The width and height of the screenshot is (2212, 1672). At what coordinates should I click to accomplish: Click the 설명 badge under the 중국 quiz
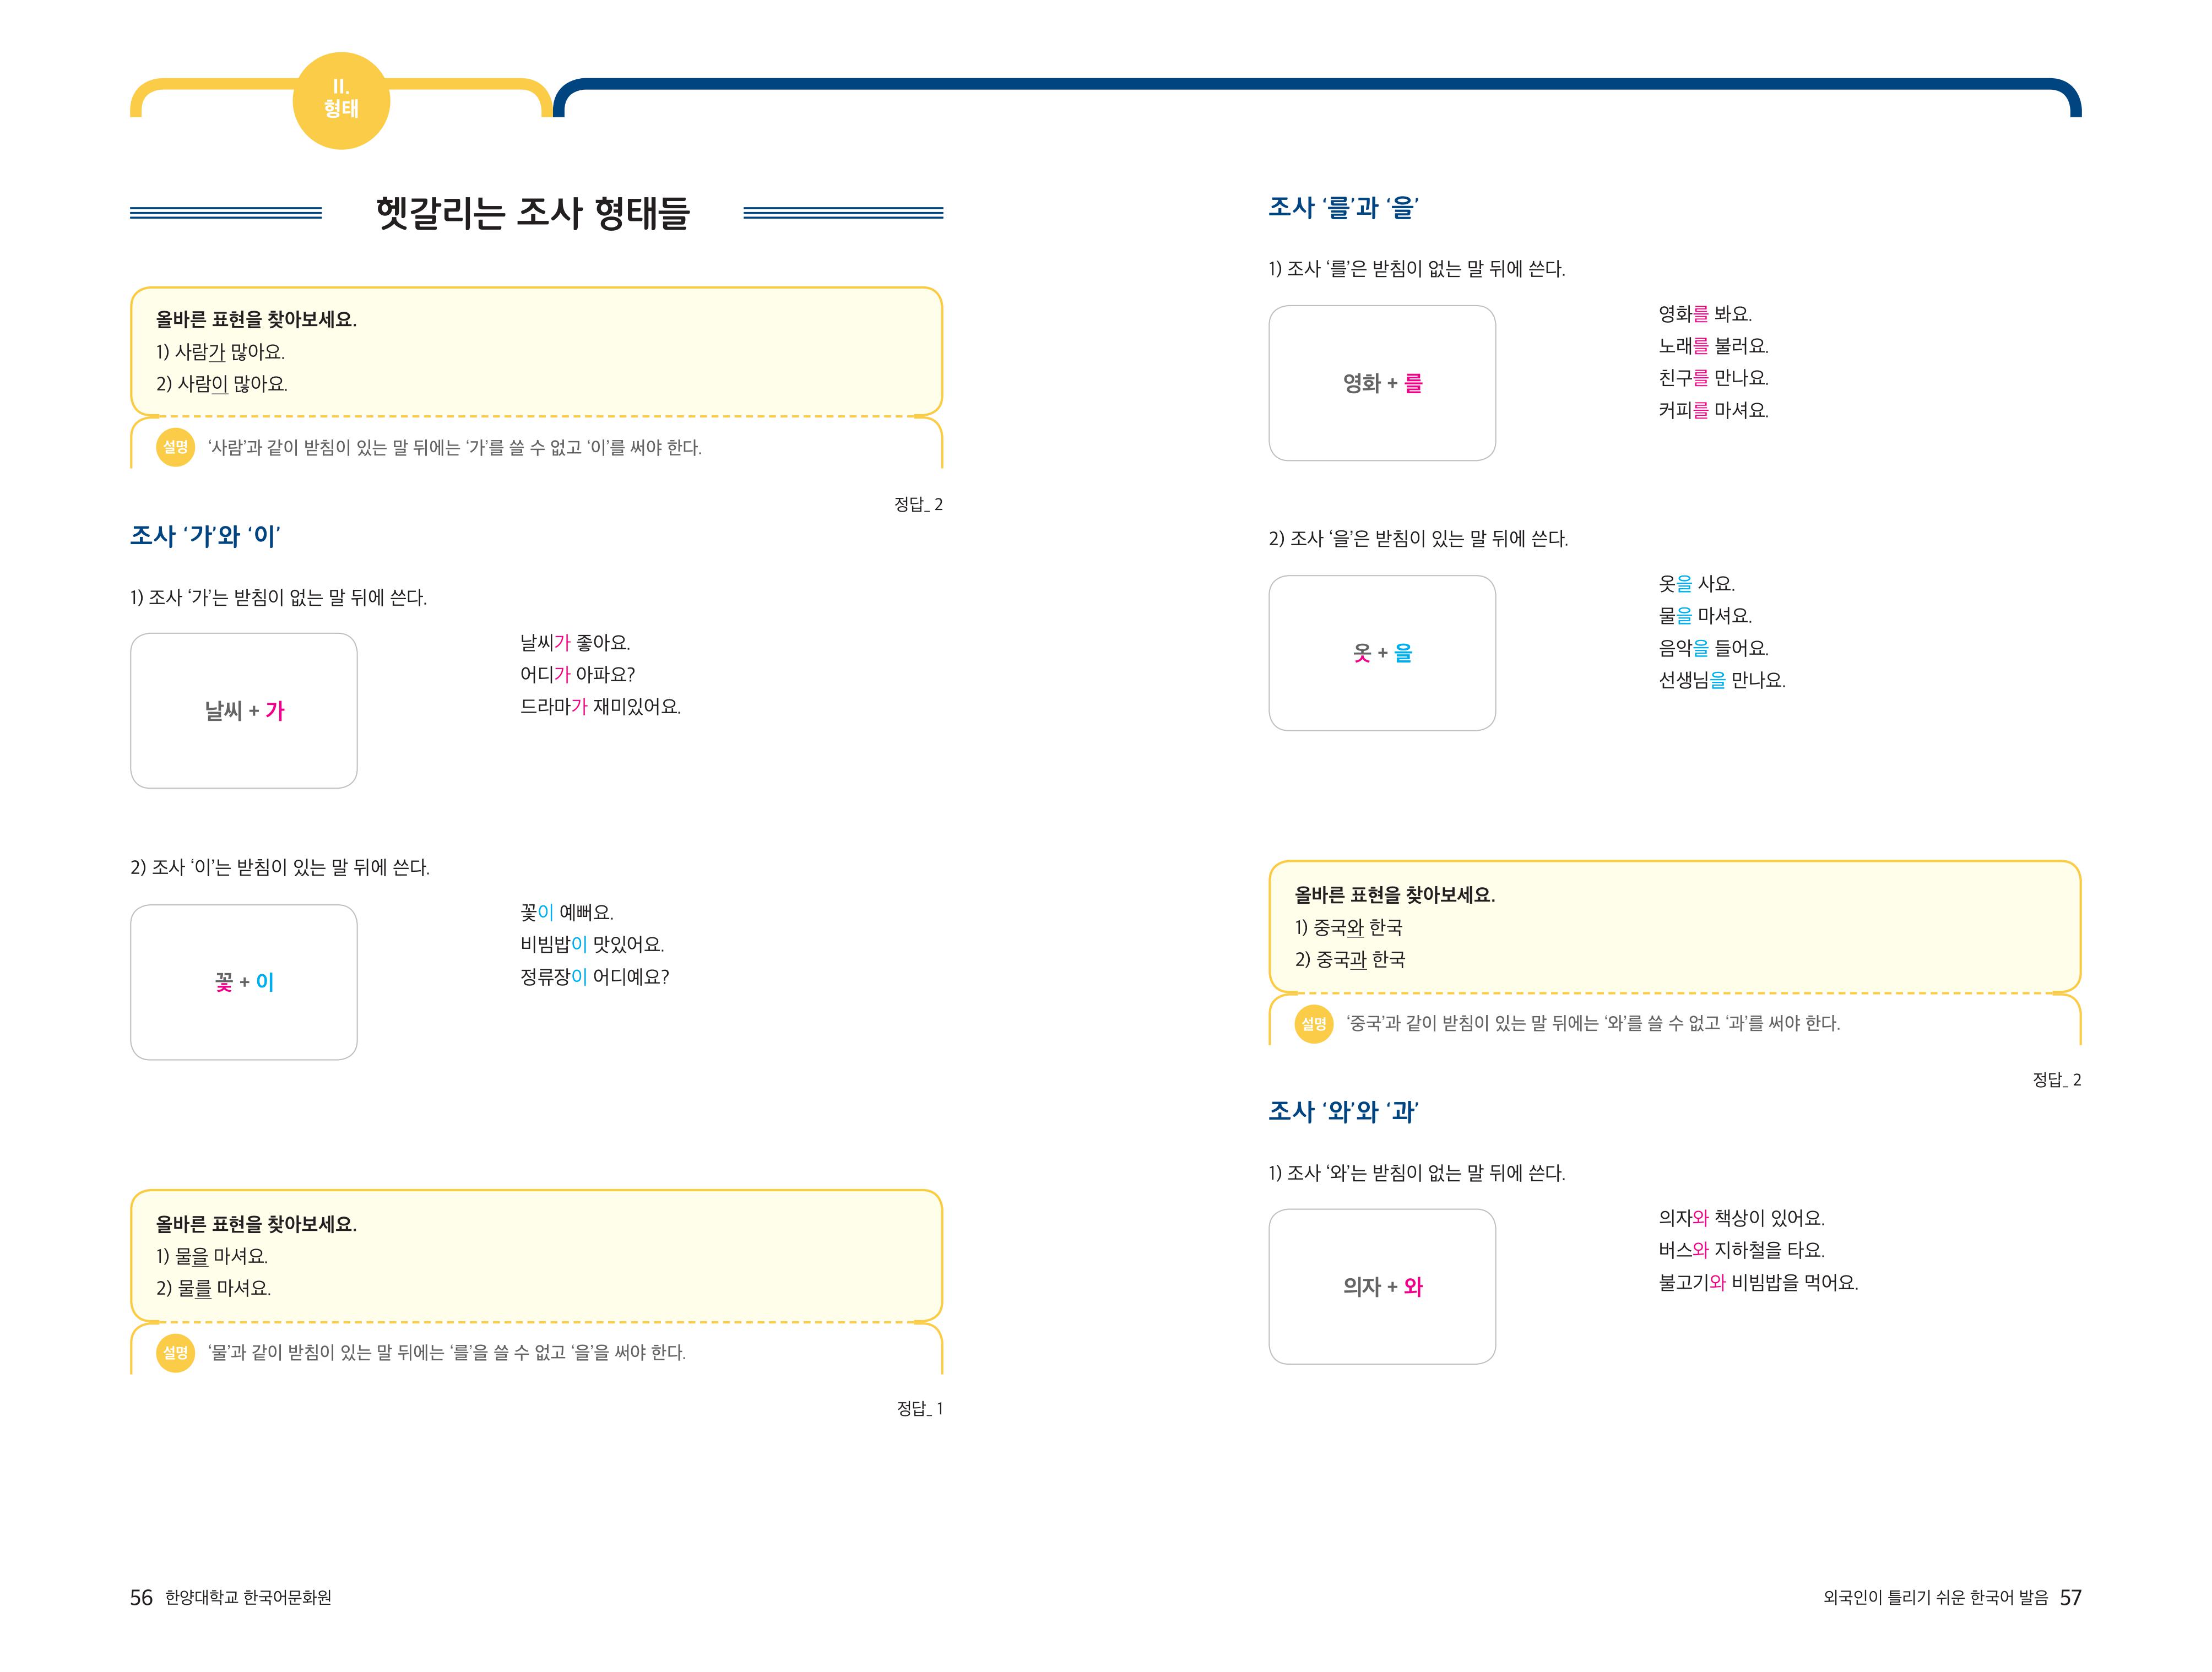1313,1023
